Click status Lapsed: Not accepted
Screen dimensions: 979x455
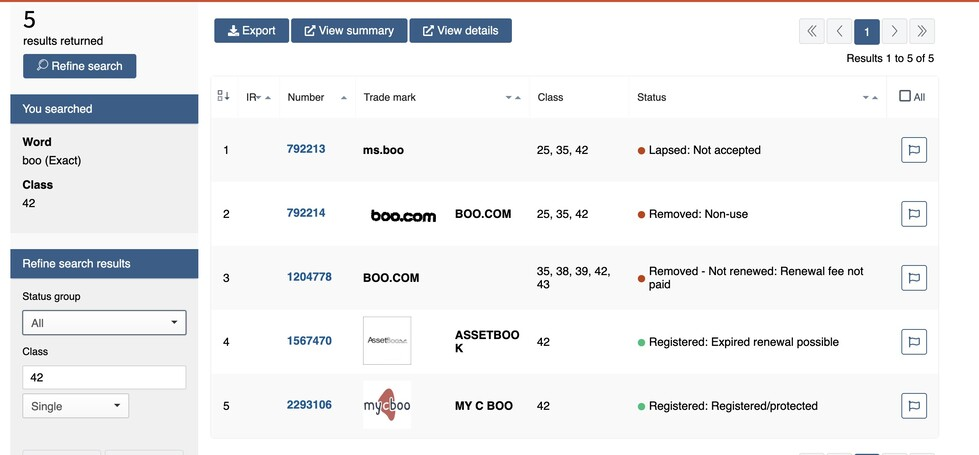coord(705,150)
